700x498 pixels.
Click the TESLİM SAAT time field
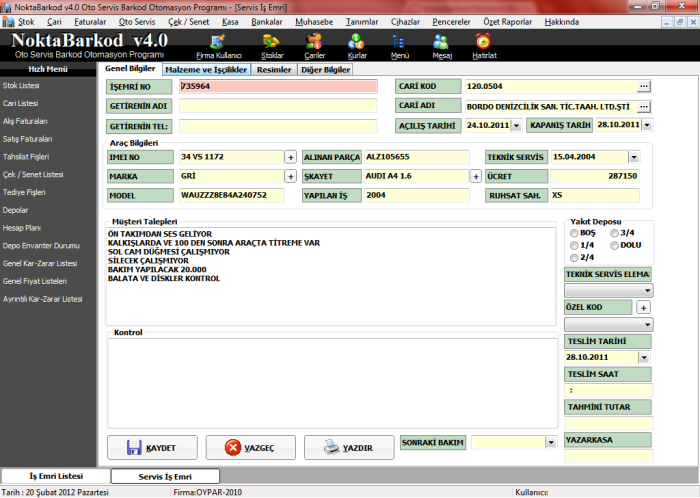tap(608, 390)
